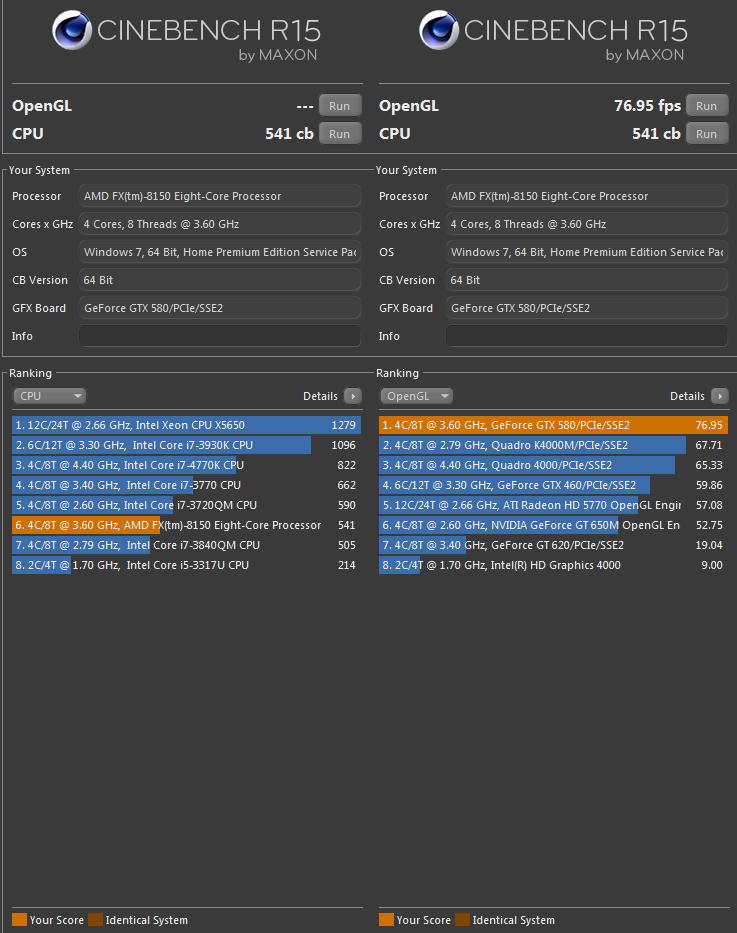Select NVIDIA GeForce GT 650M ranking row
737x933 pixels.
[x=553, y=525]
